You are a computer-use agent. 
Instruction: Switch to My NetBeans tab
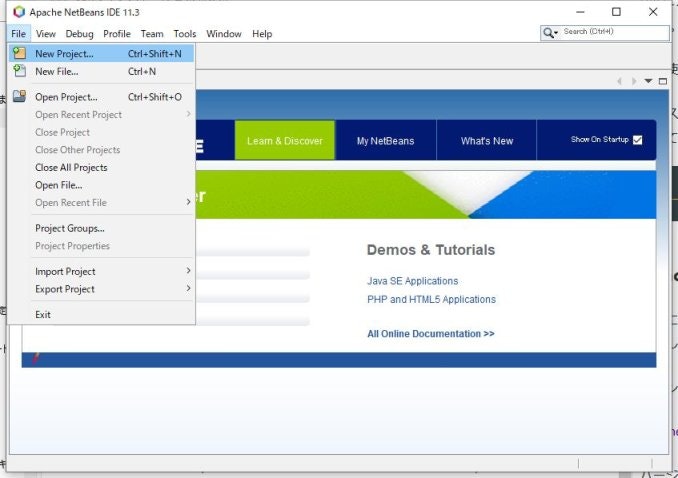[x=385, y=141]
